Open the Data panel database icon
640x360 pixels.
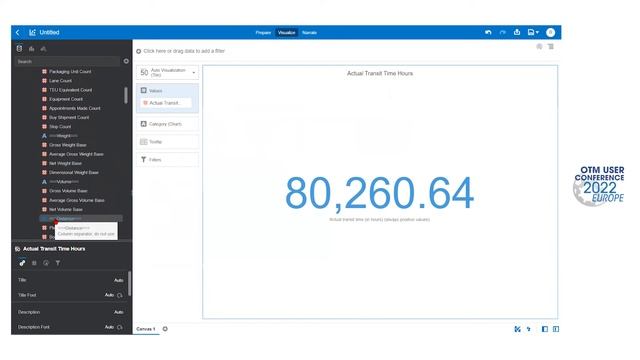click(19, 49)
